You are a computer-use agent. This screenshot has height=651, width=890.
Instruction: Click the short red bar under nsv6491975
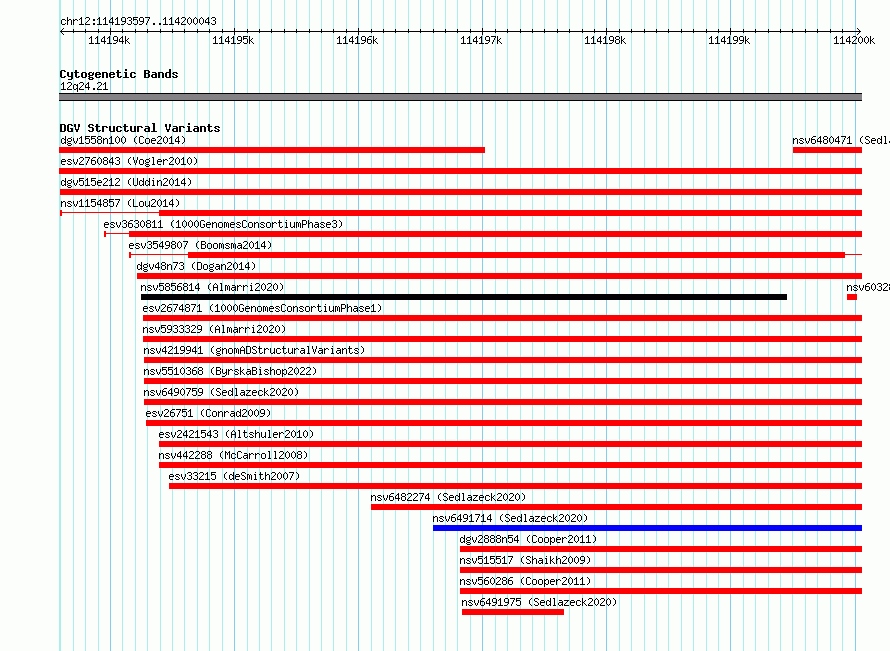point(513,612)
